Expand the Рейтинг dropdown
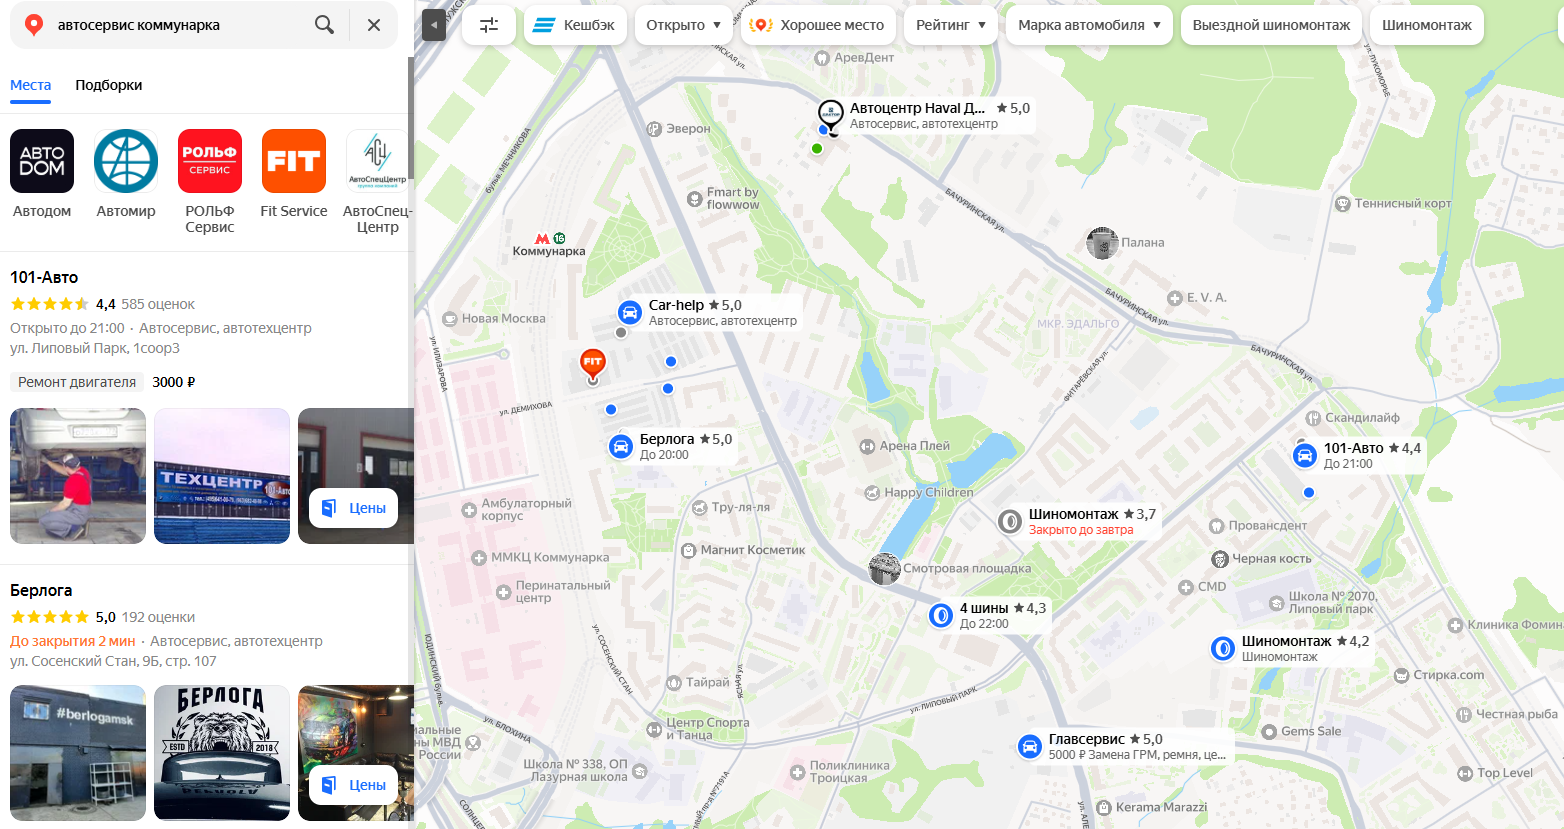The width and height of the screenshot is (1564, 829). click(x=951, y=25)
